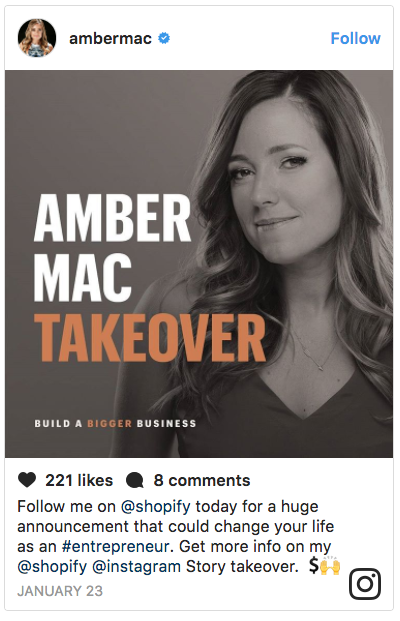This screenshot has width=400, height=621.
Task: Click the blue verified badge
Action: pos(164,38)
